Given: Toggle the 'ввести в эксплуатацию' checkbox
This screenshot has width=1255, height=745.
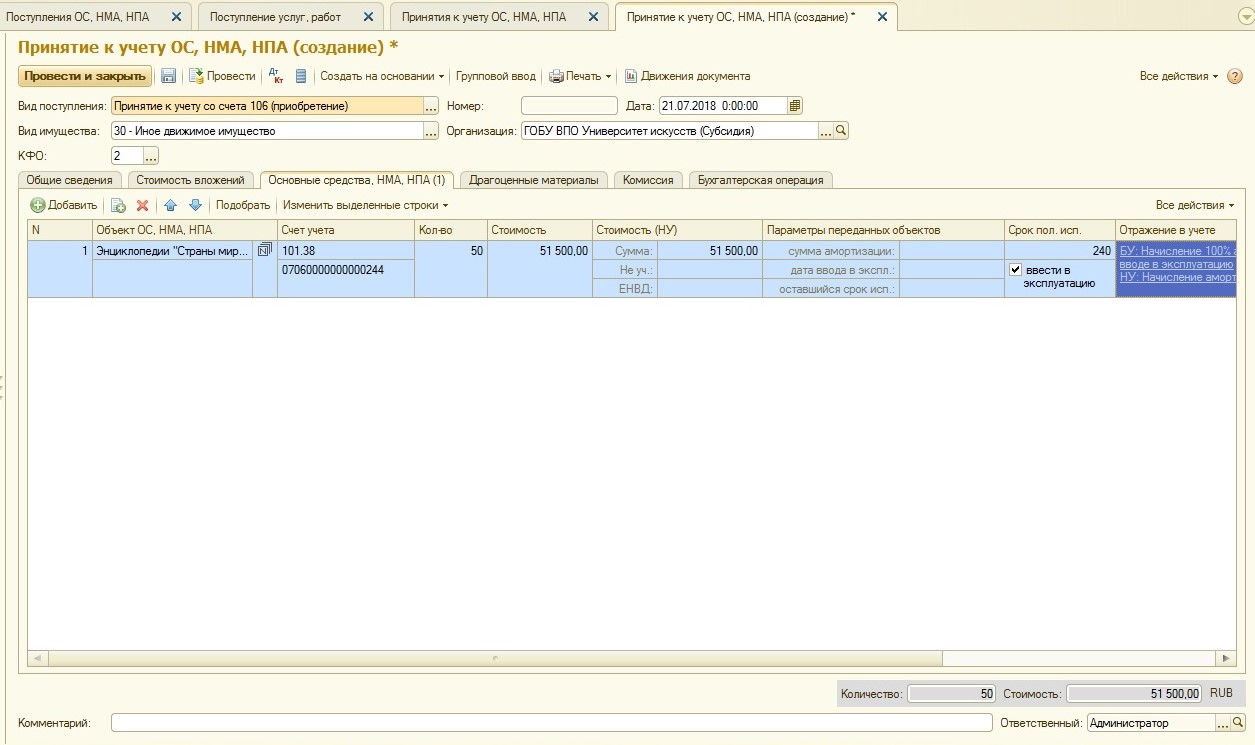Looking at the screenshot, I should point(1016,270).
